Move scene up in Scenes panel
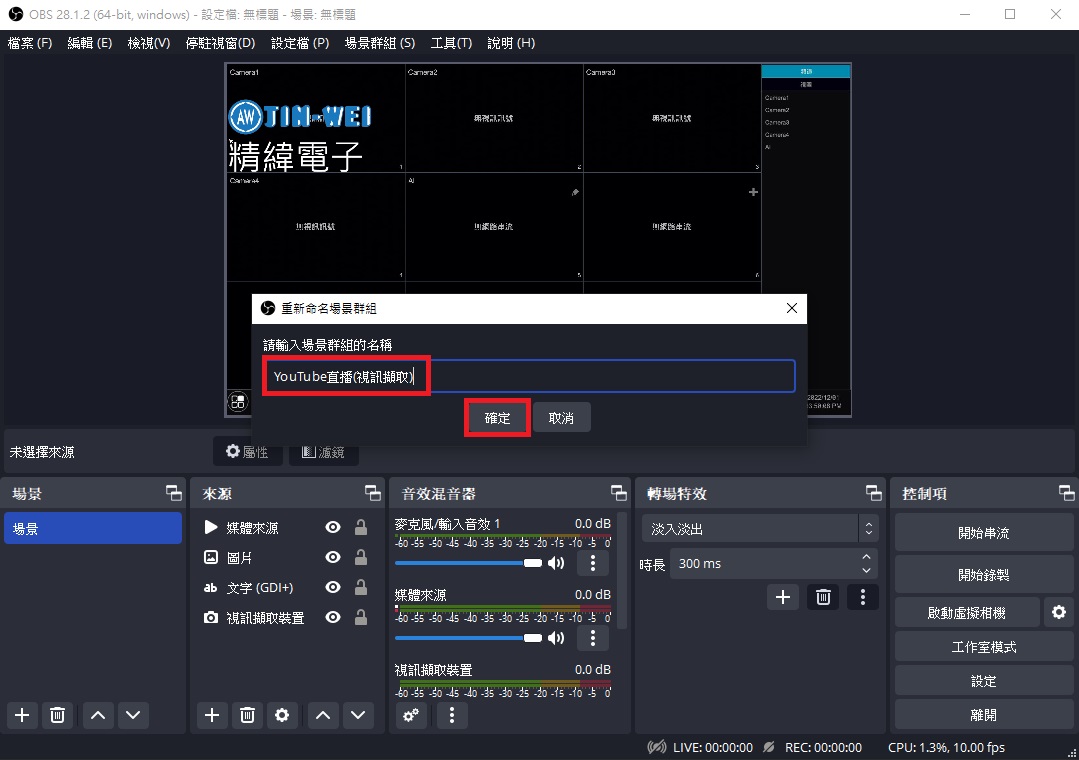This screenshot has height=760, width=1079. pyautogui.click(x=98, y=715)
